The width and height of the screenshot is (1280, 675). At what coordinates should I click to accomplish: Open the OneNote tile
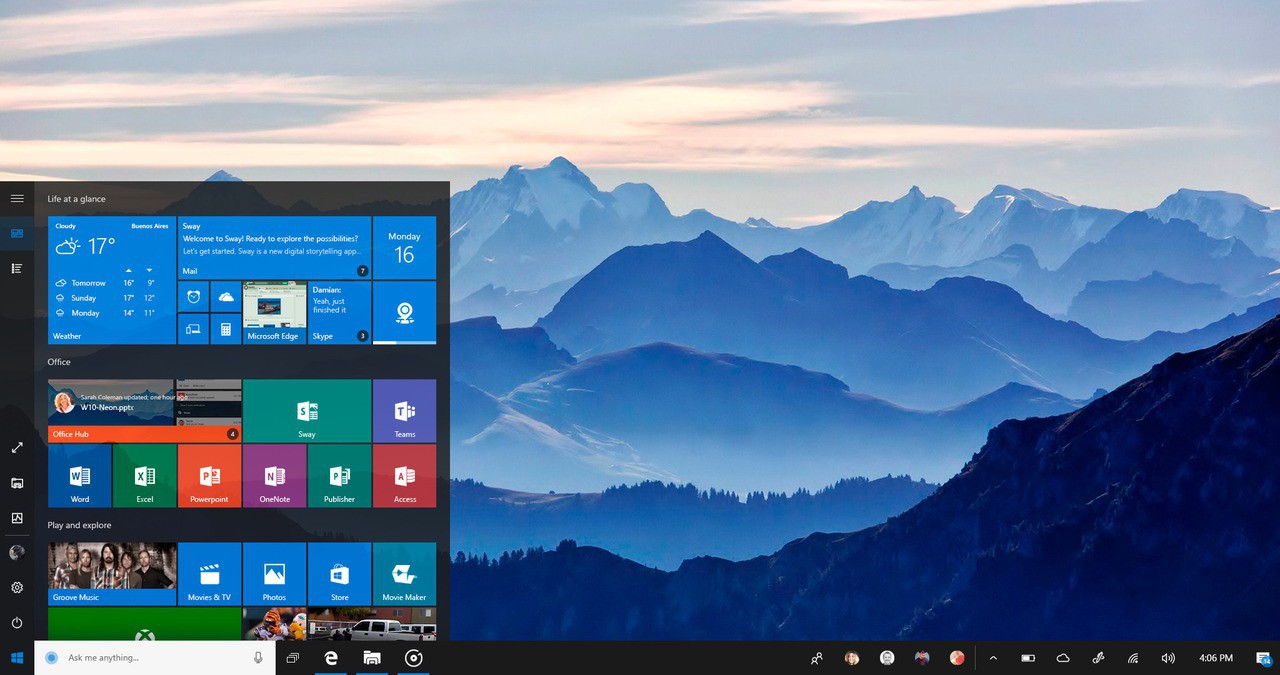[x=274, y=476]
